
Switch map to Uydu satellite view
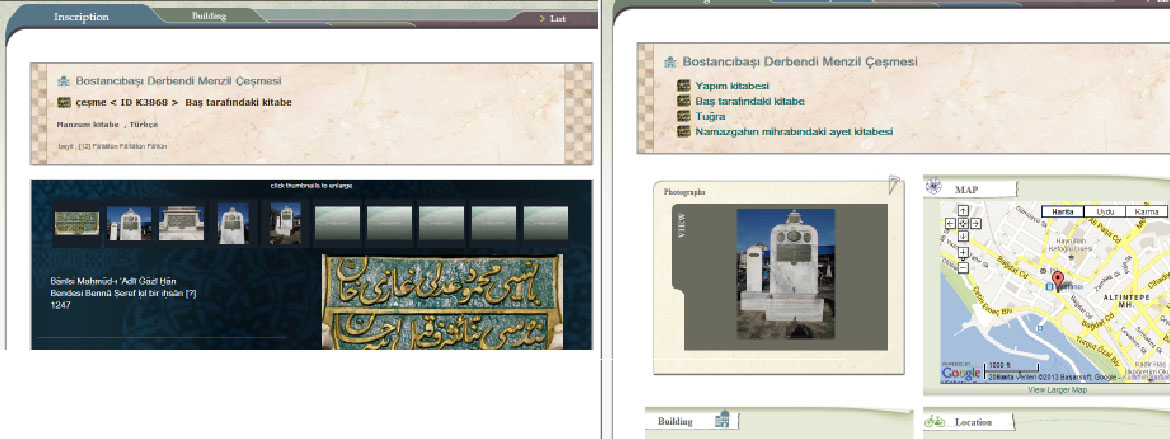click(1105, 211)
